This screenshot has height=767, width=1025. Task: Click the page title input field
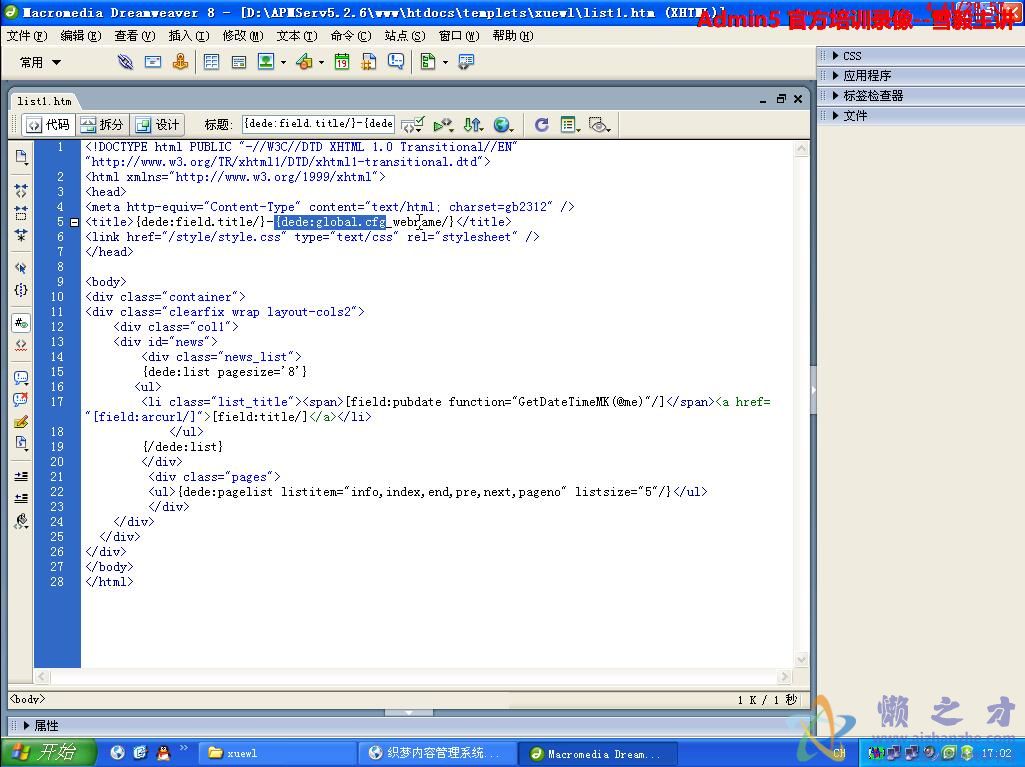318,125
